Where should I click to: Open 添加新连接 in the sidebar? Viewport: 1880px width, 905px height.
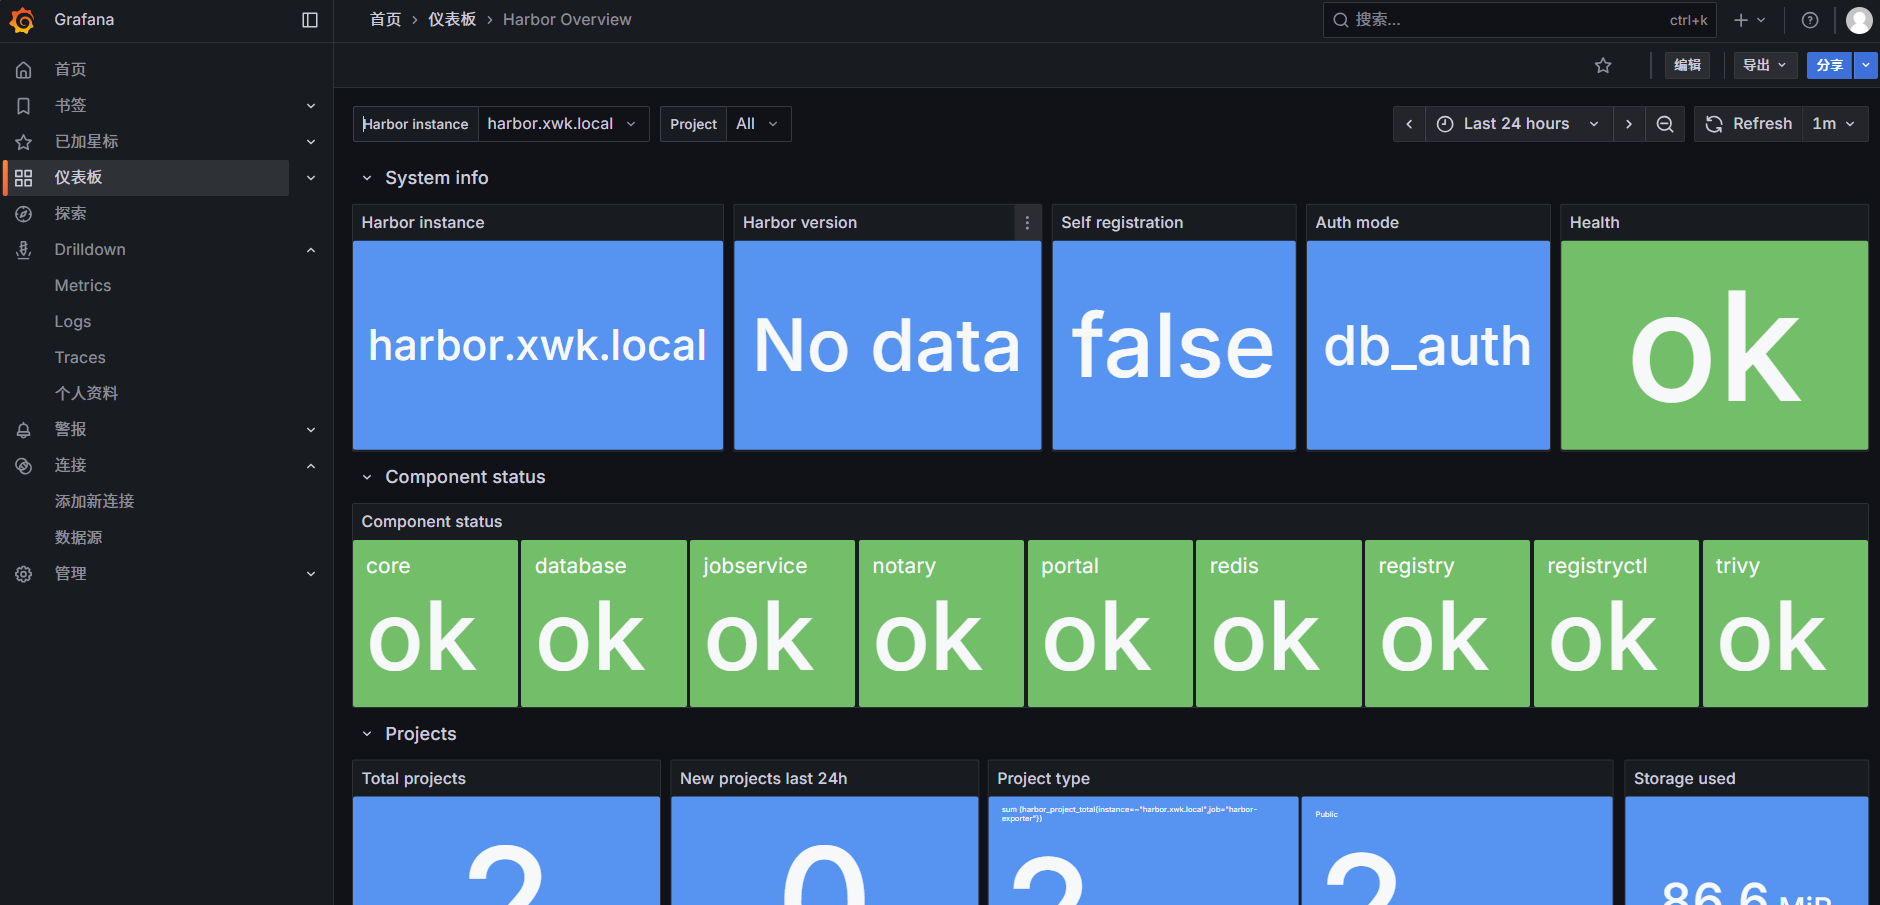[x=95, y=502]
